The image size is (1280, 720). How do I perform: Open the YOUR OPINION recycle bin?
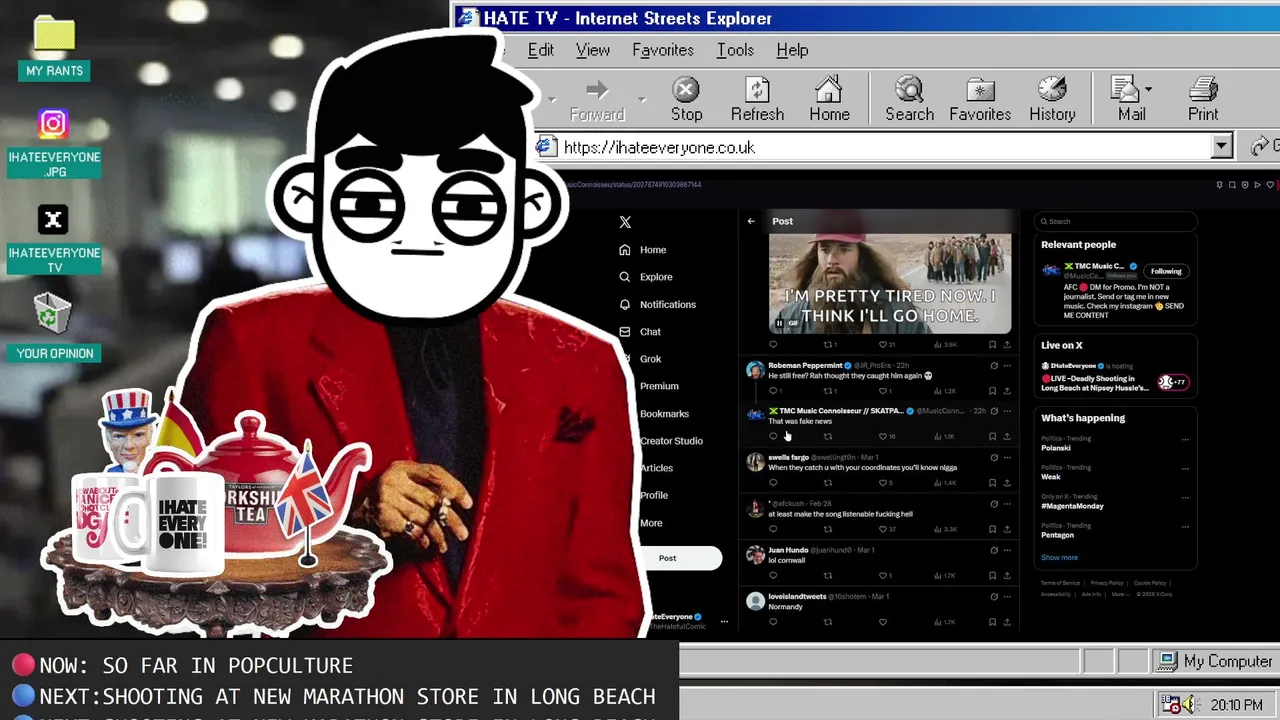point(54,327)
